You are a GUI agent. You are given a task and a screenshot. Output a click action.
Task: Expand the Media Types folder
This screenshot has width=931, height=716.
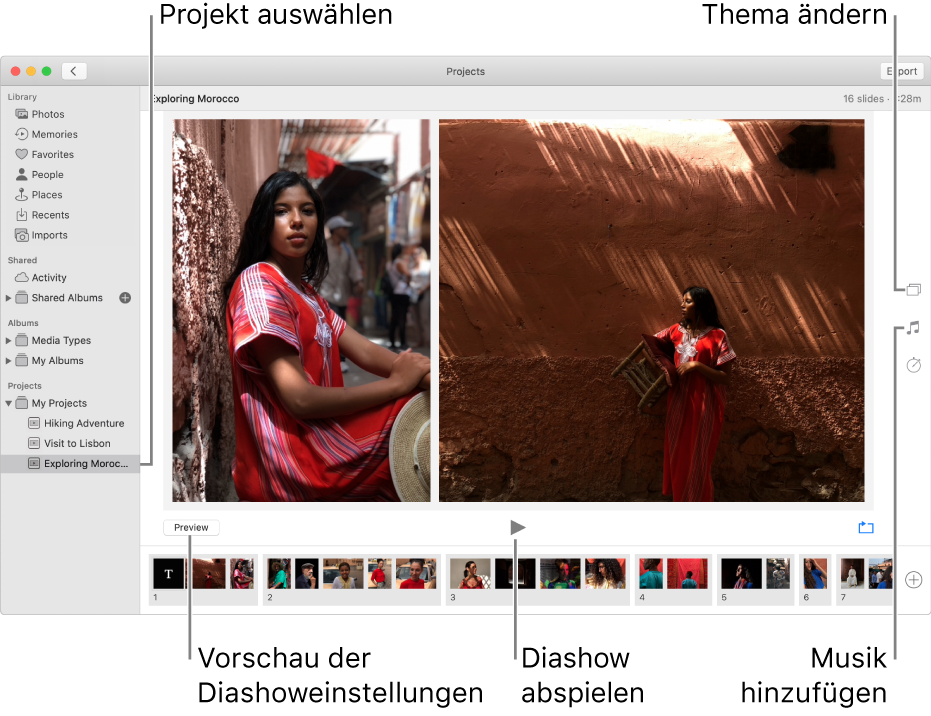[8, 341]
